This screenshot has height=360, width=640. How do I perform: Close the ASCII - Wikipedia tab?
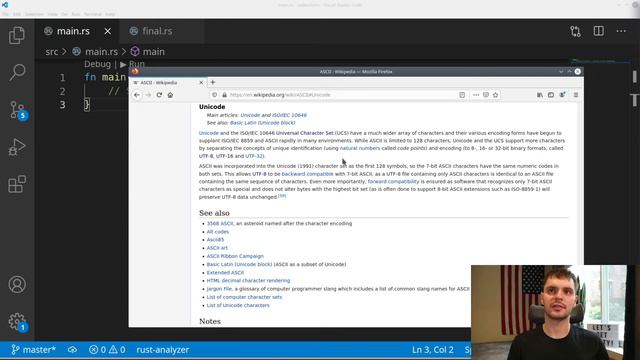(201, 82)
